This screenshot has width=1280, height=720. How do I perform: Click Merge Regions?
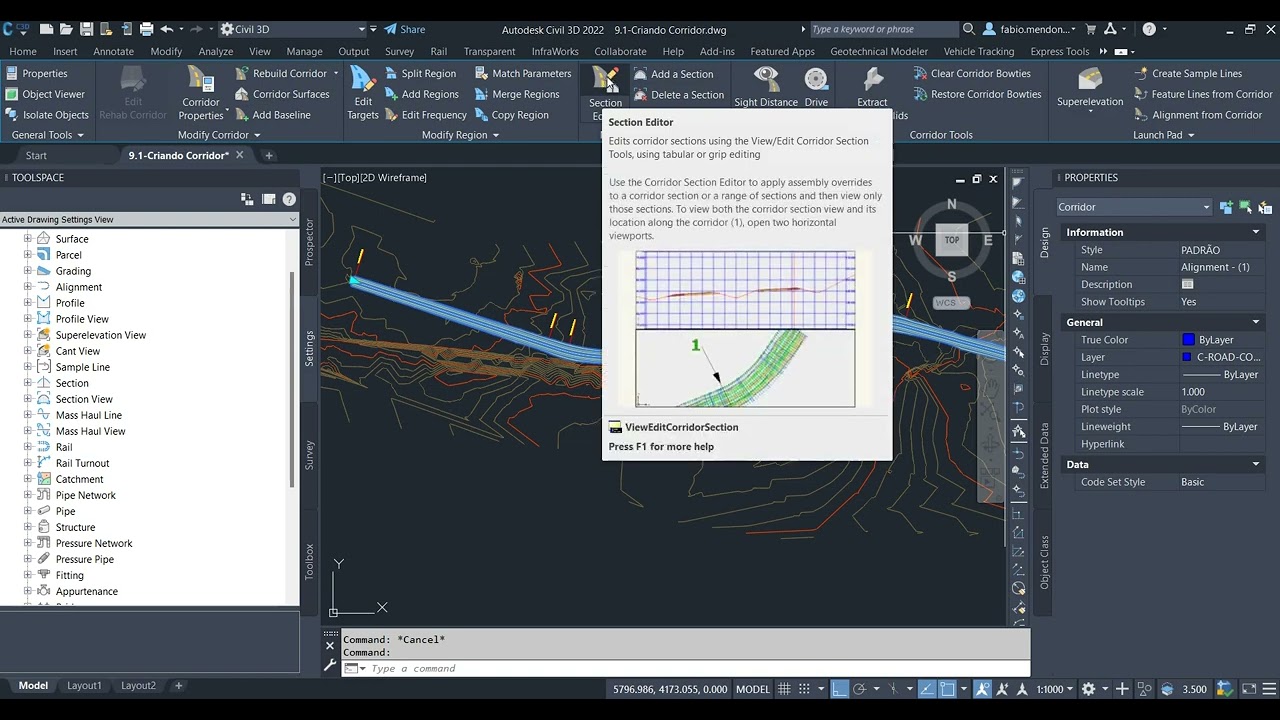516,94
